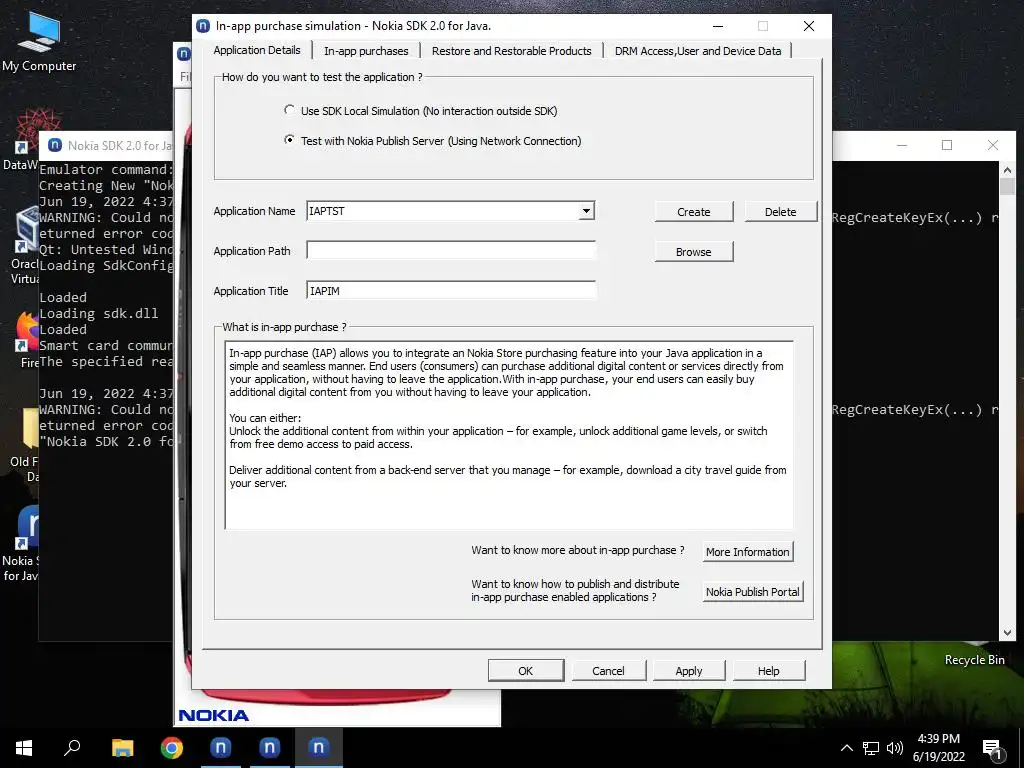The width and height of the screenshot is (1024, 768).
Task: Switch to second Nokia SDK taskbar window
Action: 269,748
